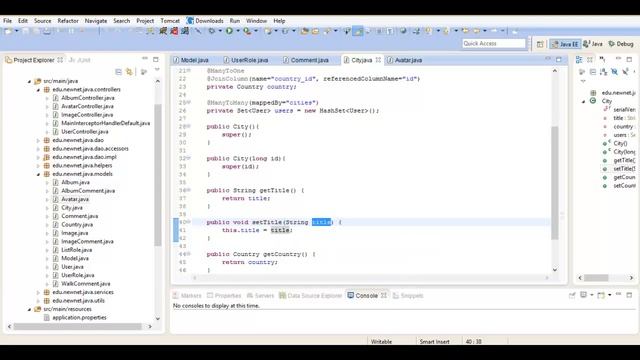
Task: Click the Open Perspective icon
Action: [540, 44]
